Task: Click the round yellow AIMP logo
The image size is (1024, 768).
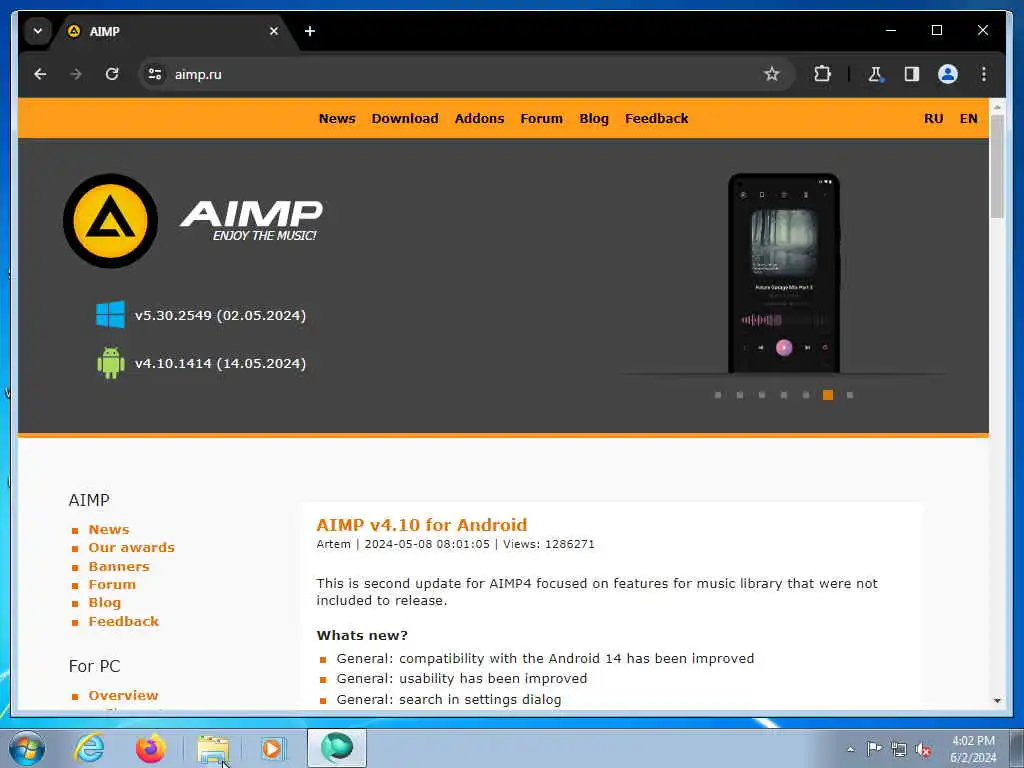Action: click(110, 221)
